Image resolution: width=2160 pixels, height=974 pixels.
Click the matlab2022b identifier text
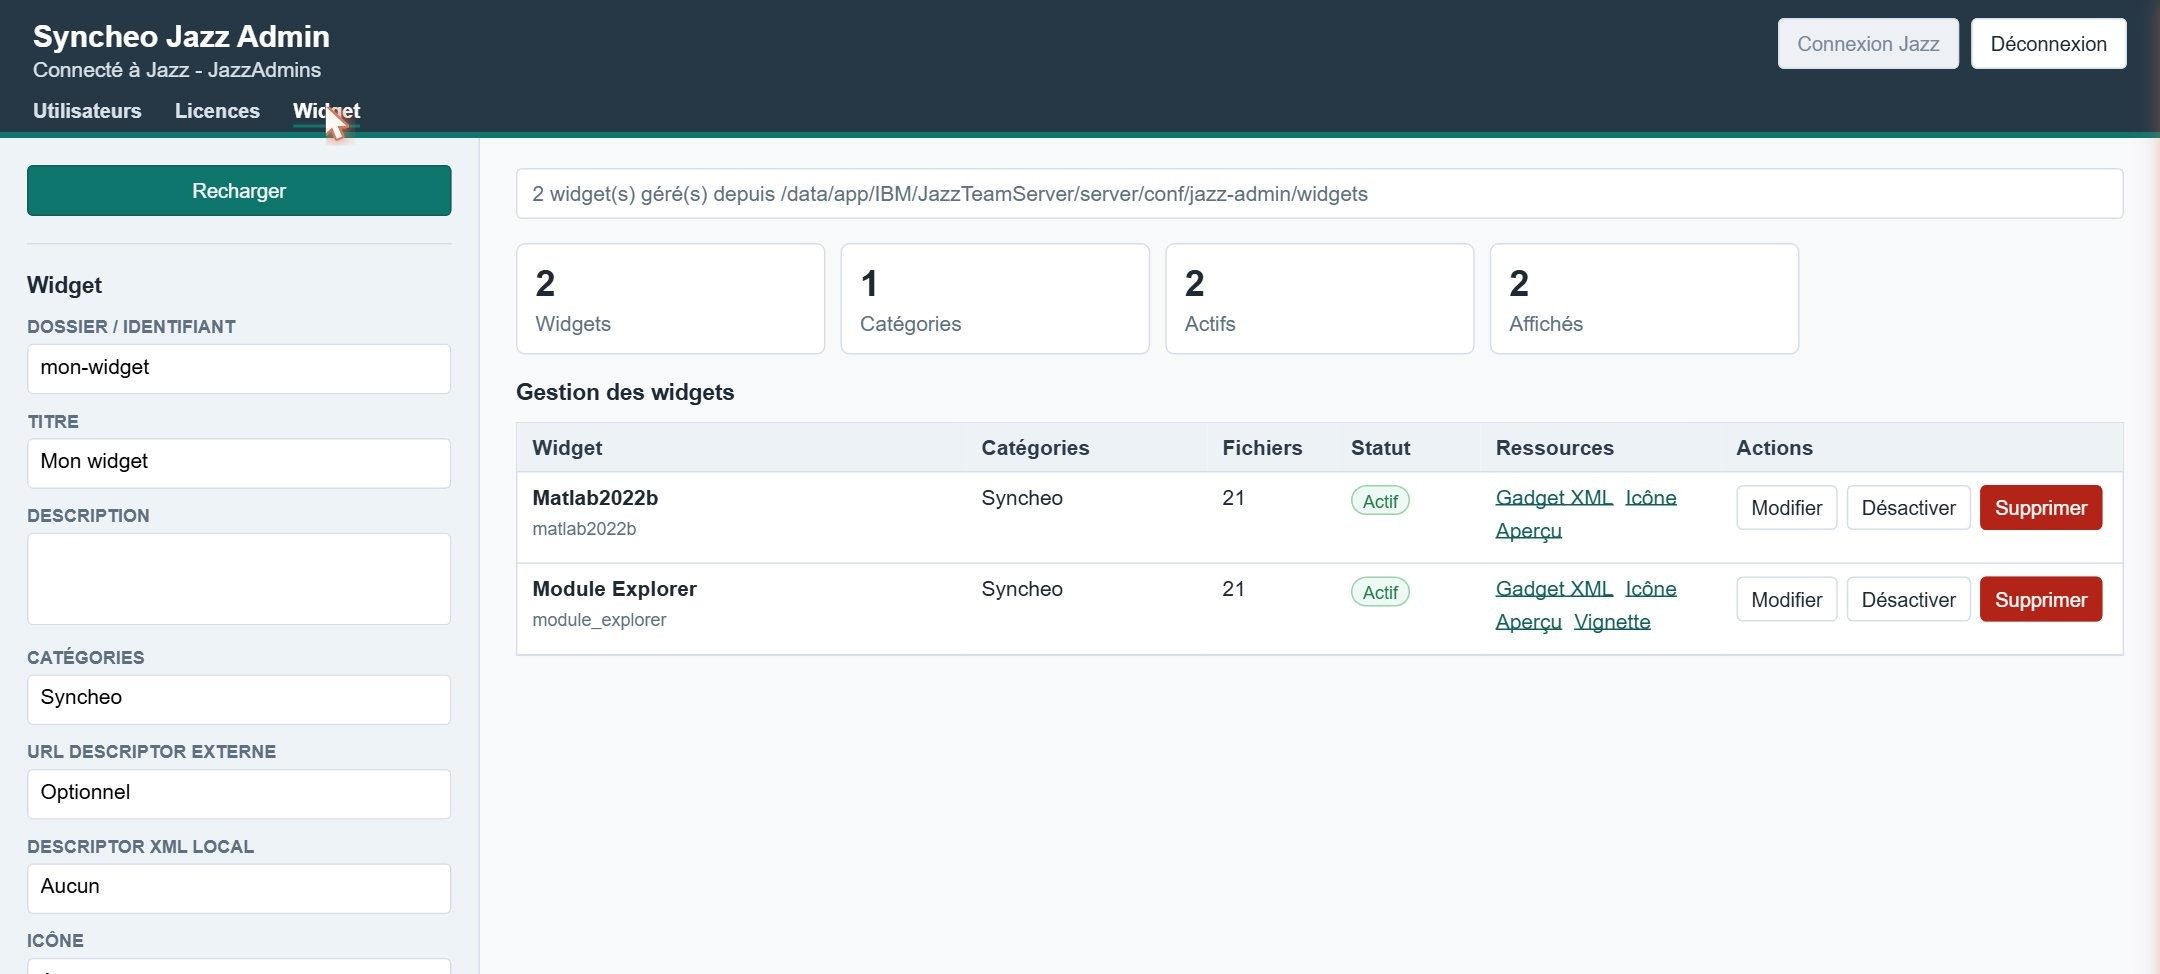click(584, 529)
